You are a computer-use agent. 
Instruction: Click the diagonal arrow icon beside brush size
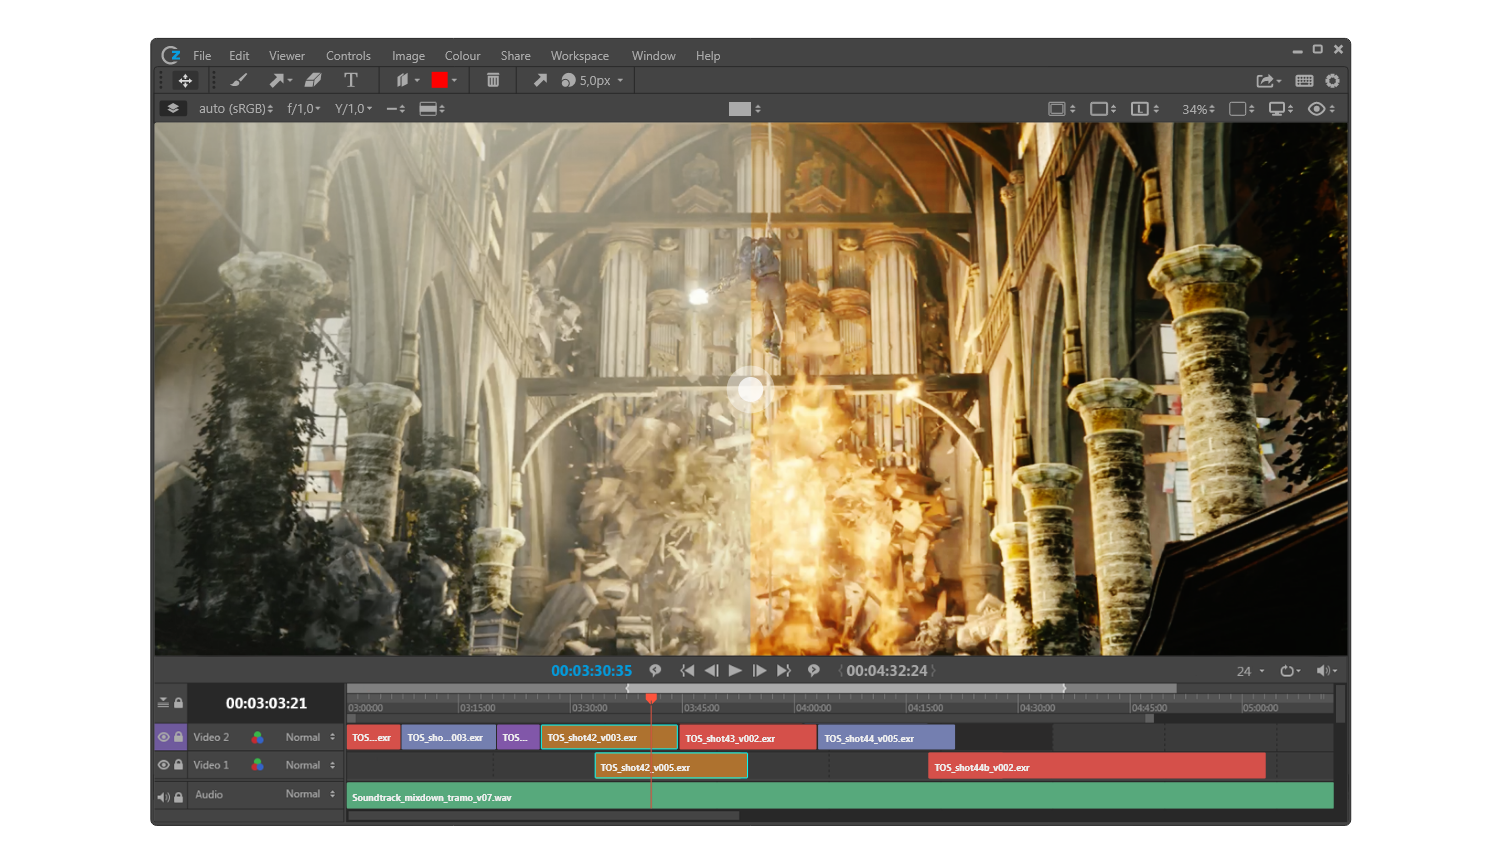pos(540,80)
